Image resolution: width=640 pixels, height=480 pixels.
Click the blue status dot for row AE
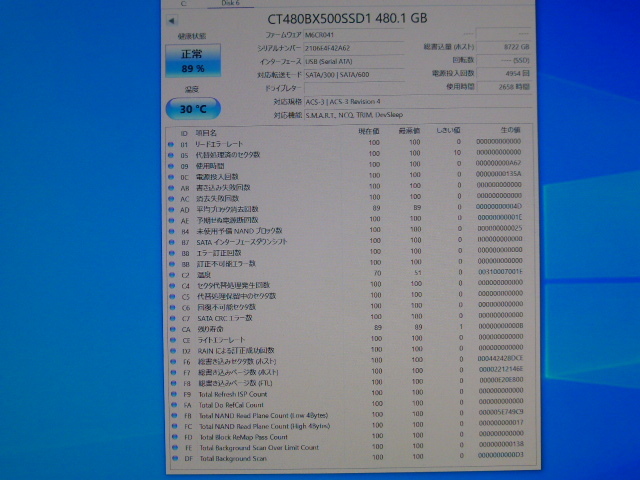[x=172, y=221]
